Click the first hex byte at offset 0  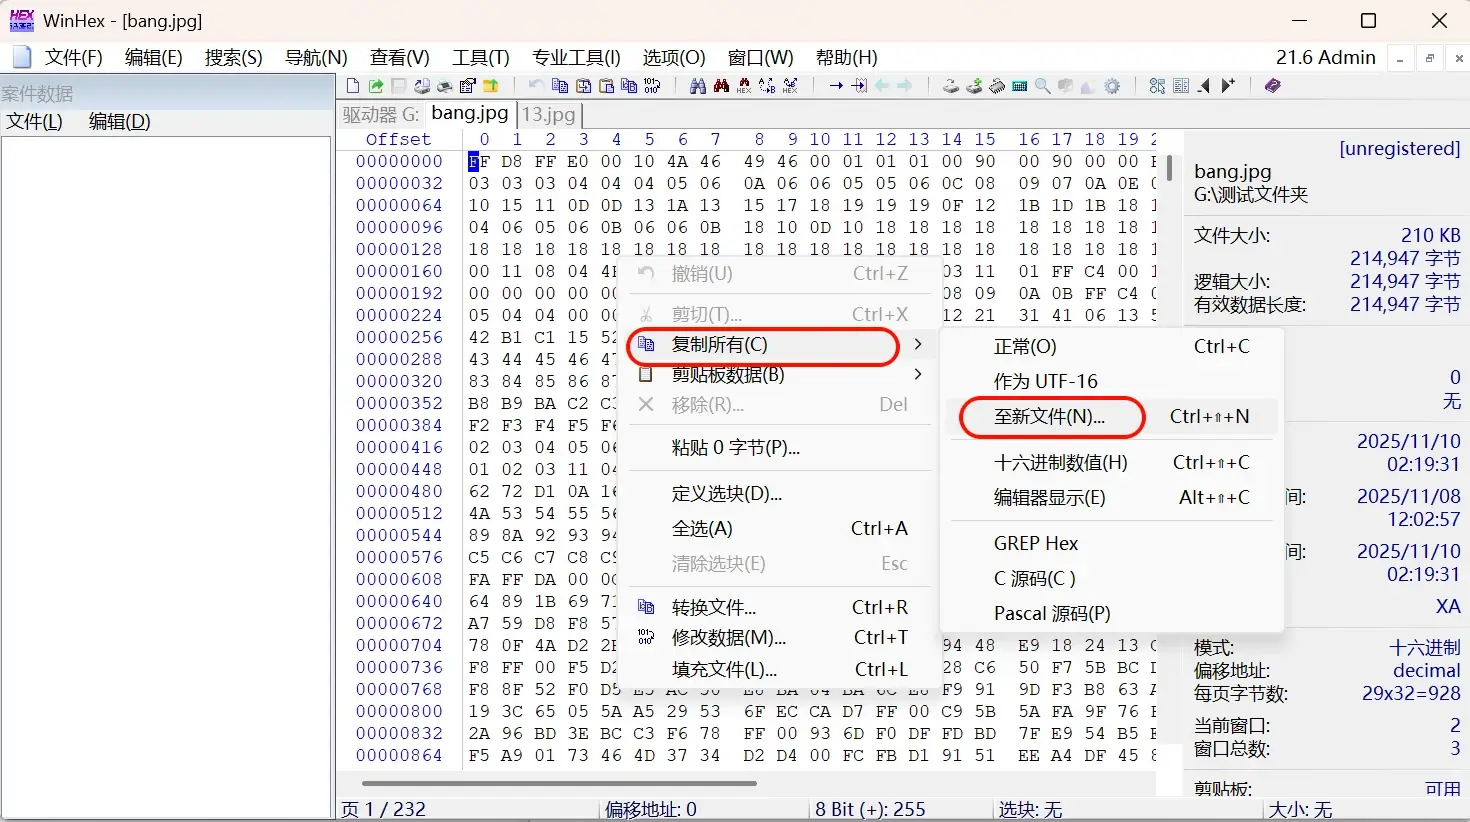coord(479,162)
